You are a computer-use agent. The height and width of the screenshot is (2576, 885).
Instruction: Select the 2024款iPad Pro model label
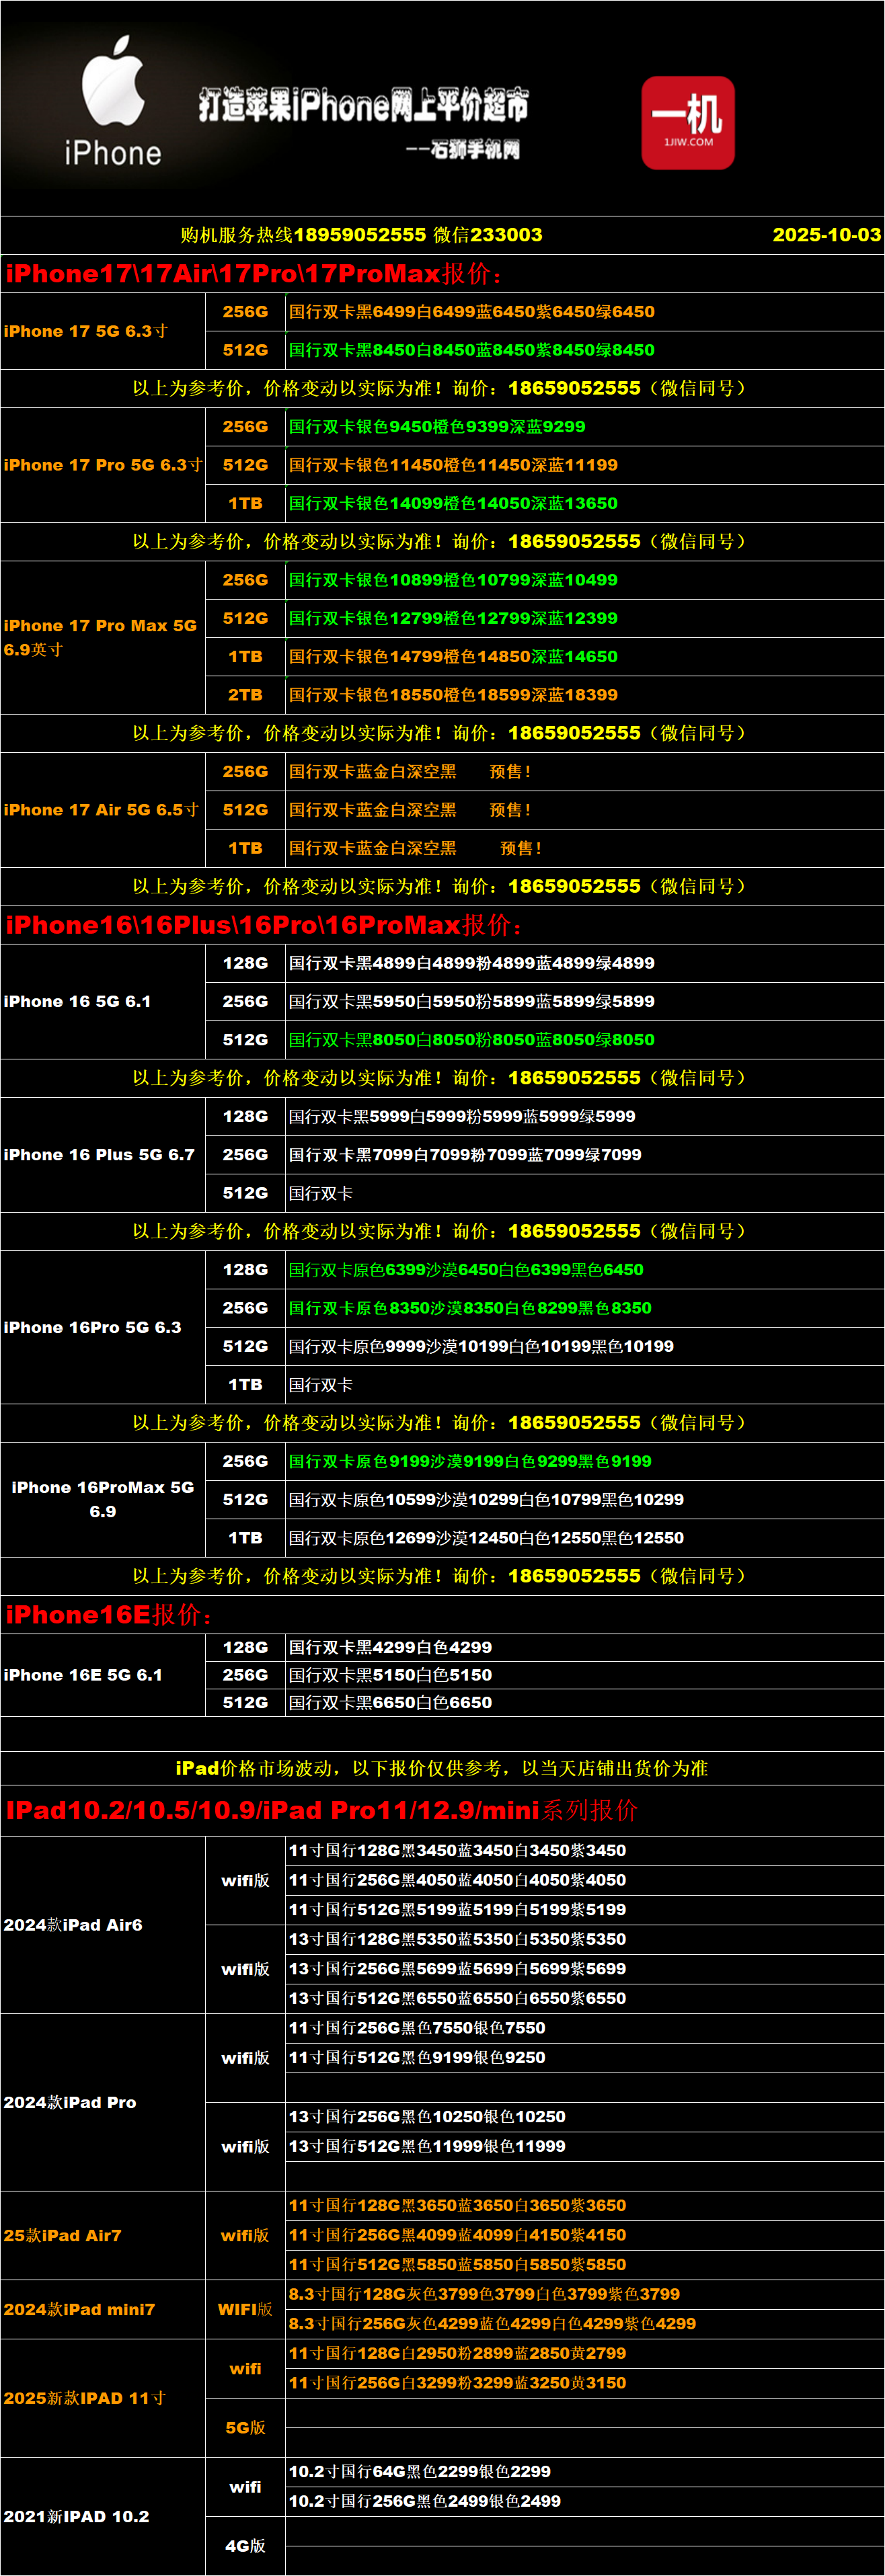pyautogui.click(x=70, y=2102)
